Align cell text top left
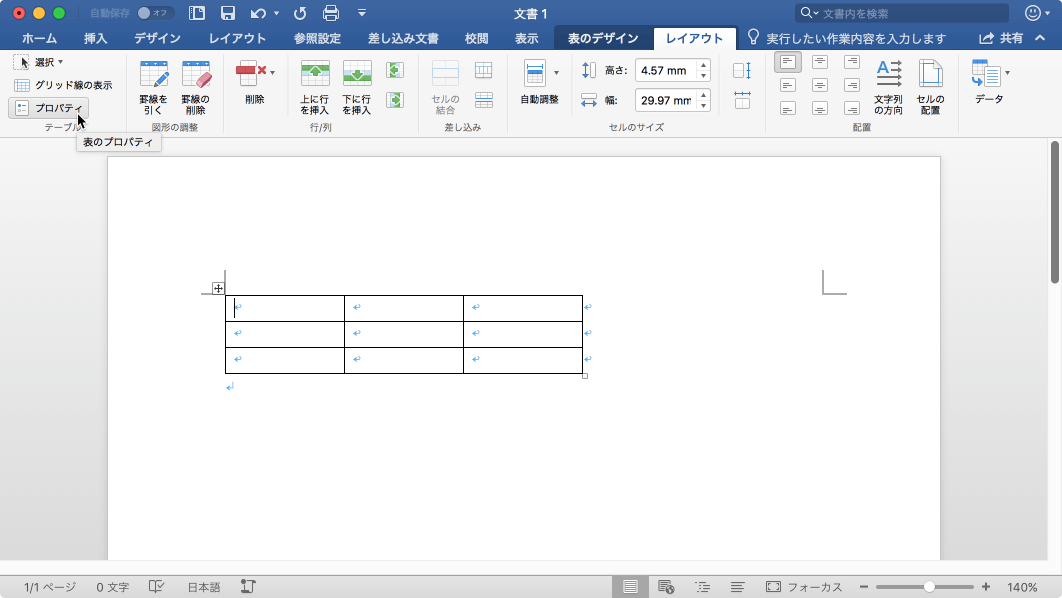Screen dimensions: 1062x598 (x=788, y=62)
